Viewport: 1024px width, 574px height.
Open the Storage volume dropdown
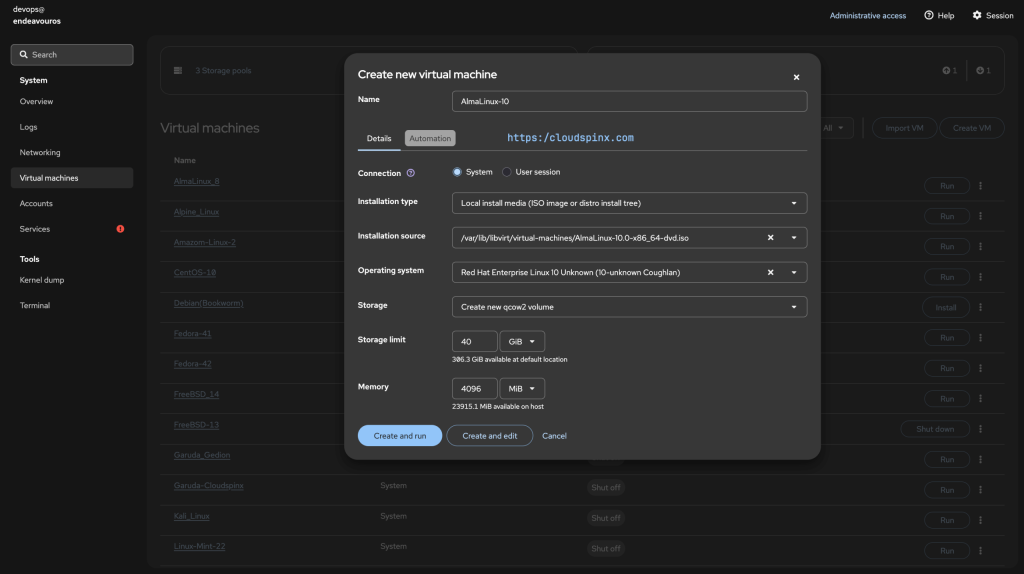coord(629,307)
